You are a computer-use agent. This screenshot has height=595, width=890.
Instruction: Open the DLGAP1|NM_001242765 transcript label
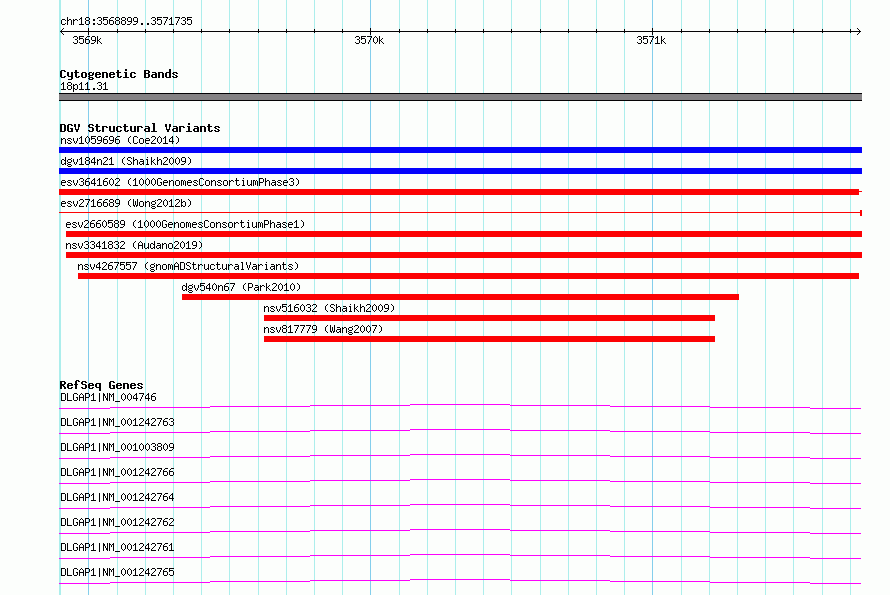117,572
